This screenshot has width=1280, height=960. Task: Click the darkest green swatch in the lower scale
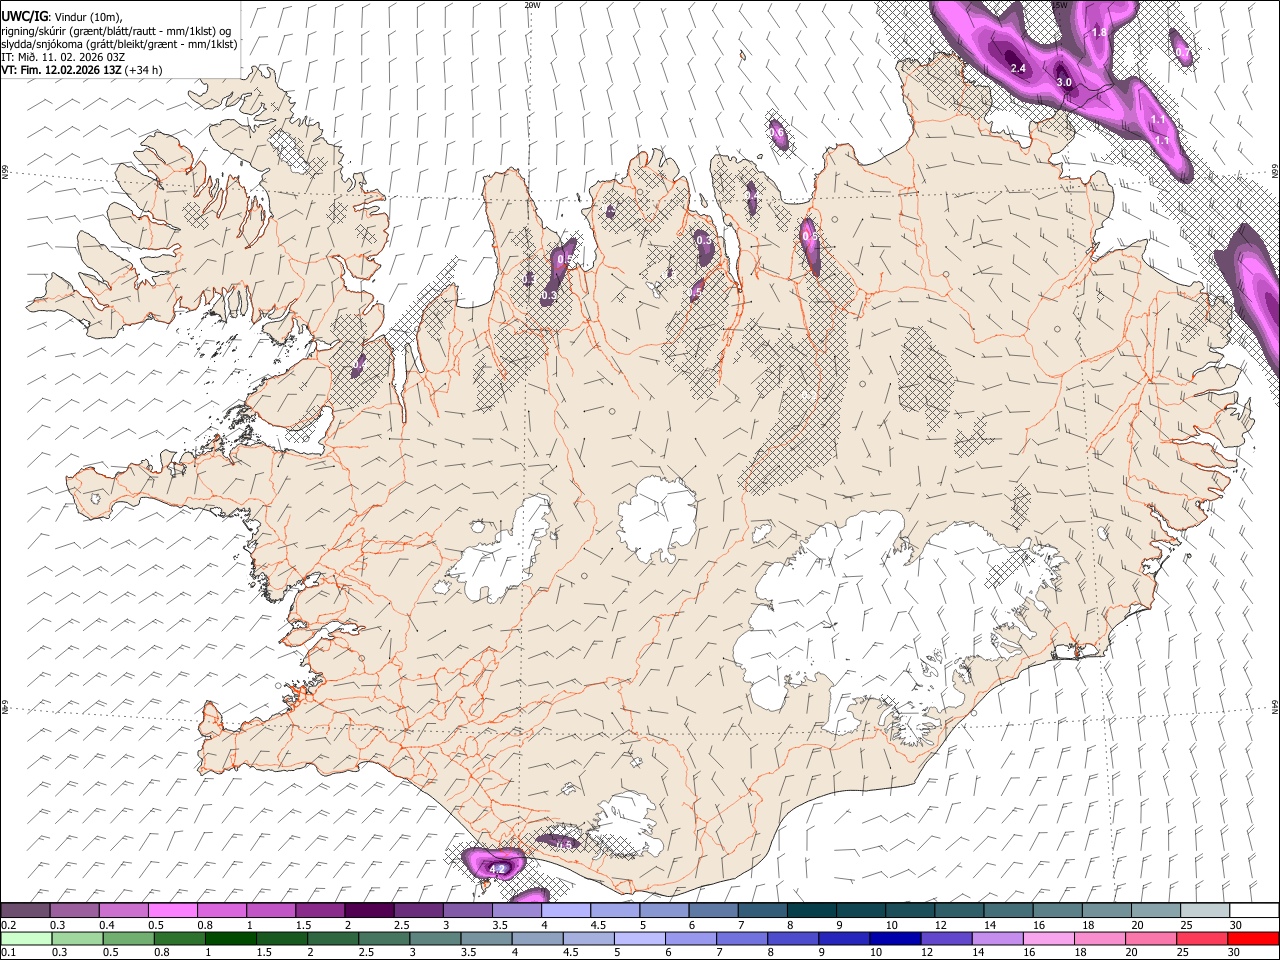[x=231, y=938]
